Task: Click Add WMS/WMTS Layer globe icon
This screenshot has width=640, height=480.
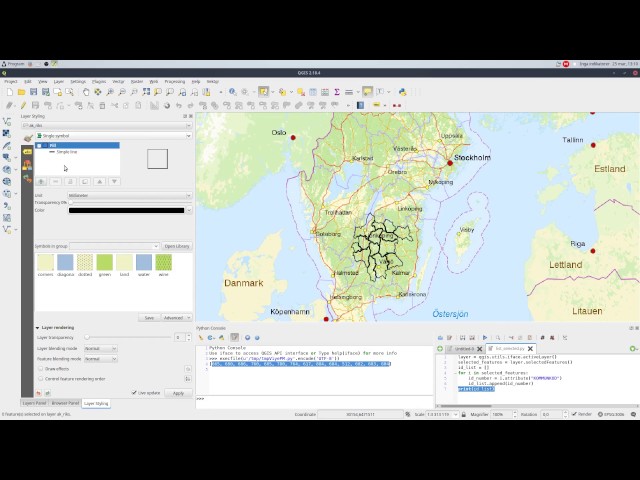Action: click(x=7, y=169)
